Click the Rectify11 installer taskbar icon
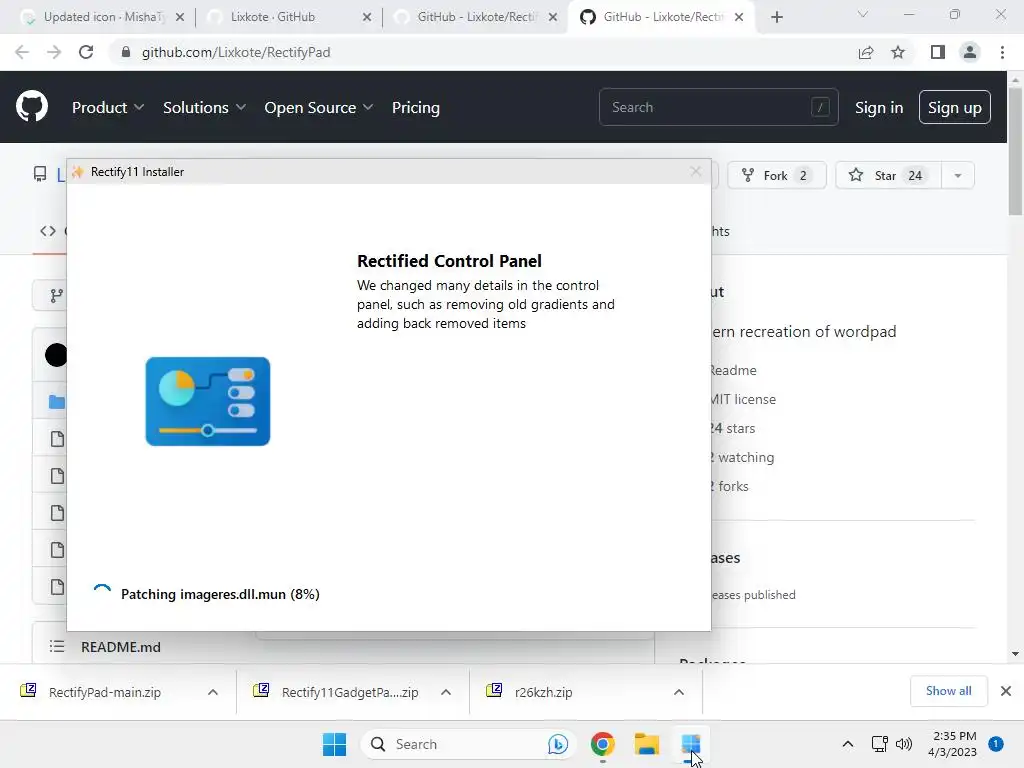The width and height of the screenshot is (1024, 768). (690, 744)
